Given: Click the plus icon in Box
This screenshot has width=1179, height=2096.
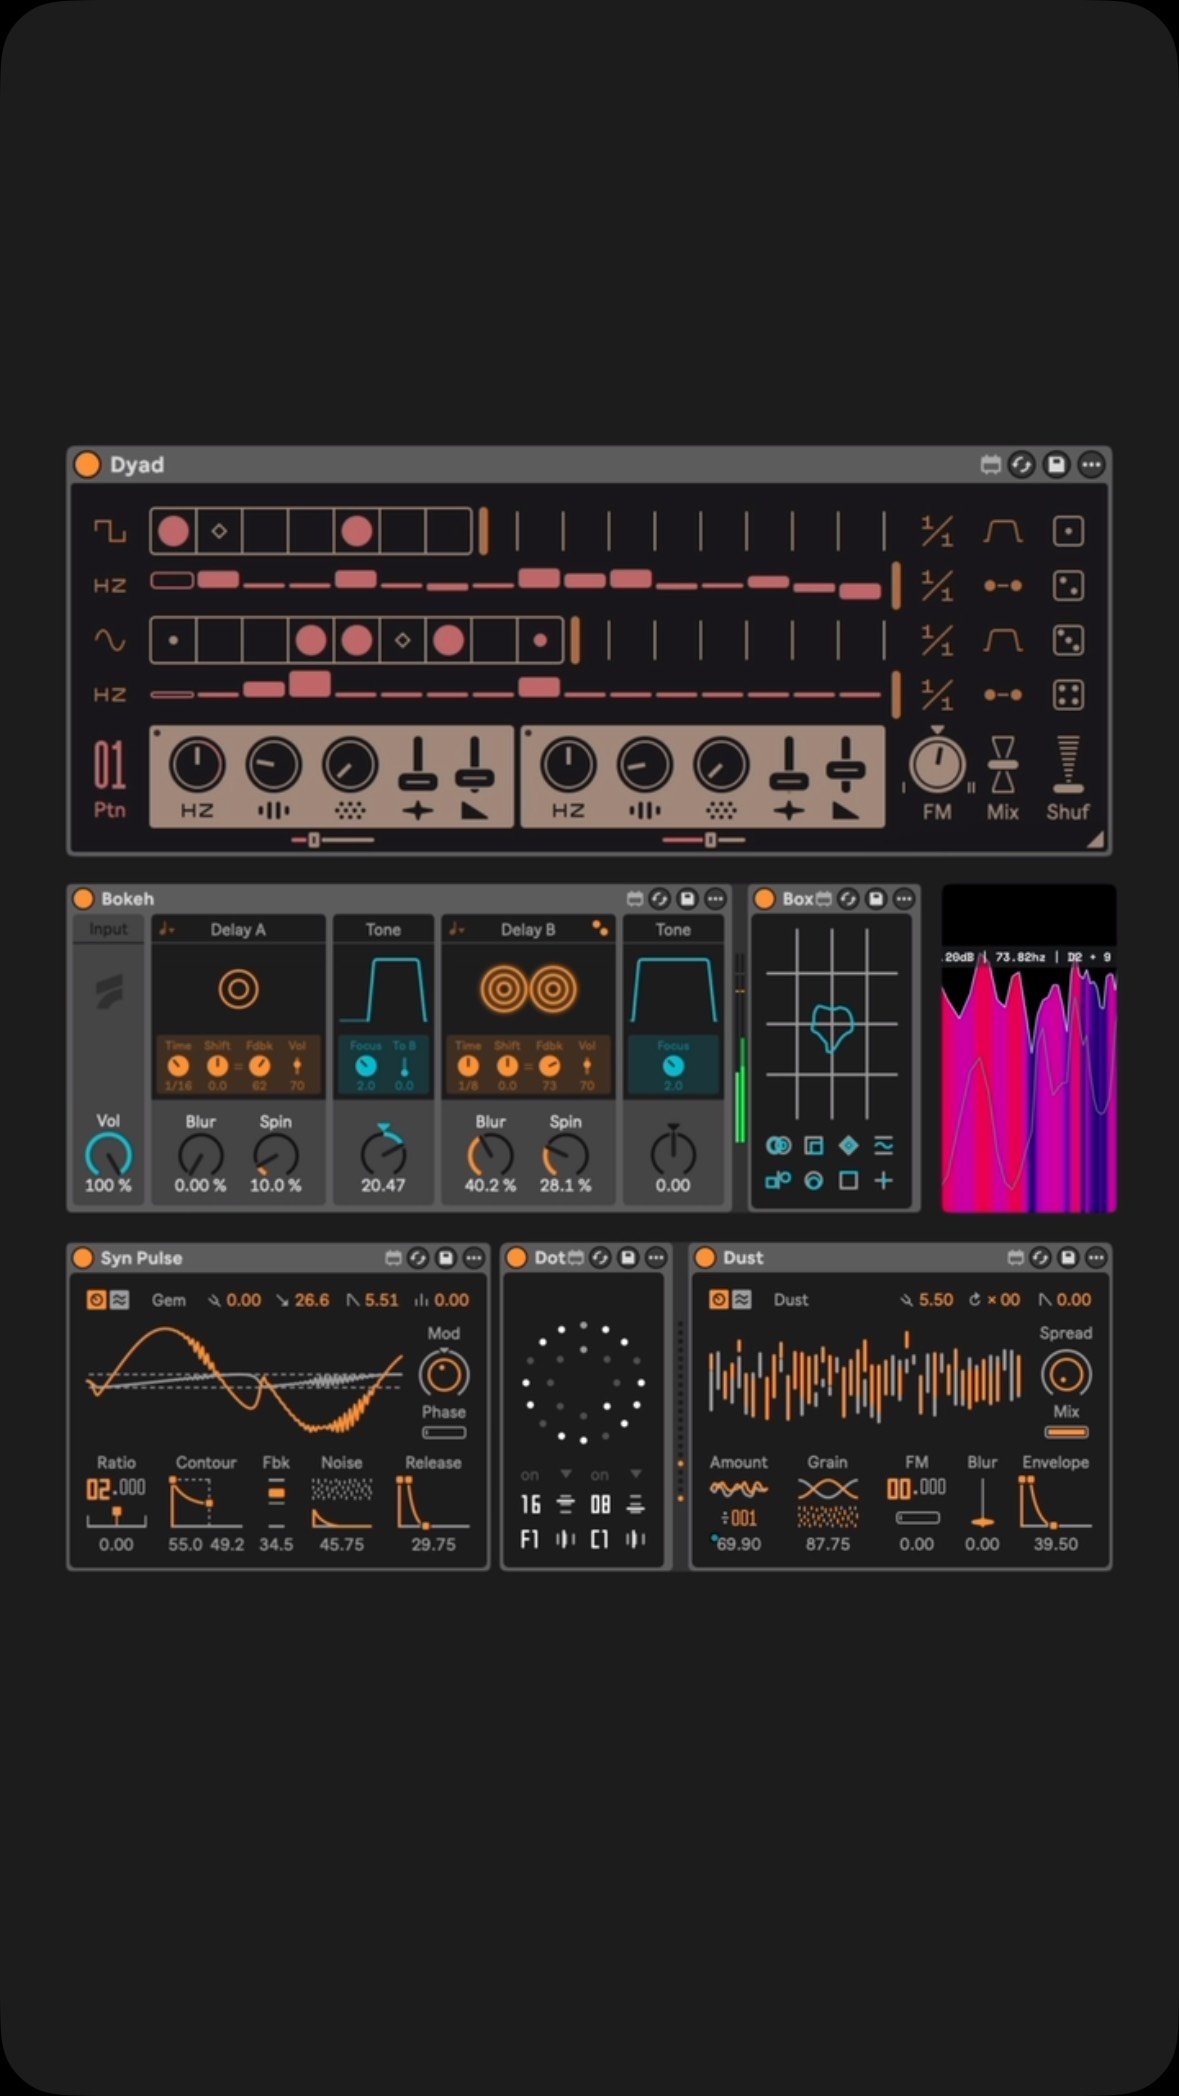Looking at the screenshot, I should pyautogui.click(x=884, y=1181).
